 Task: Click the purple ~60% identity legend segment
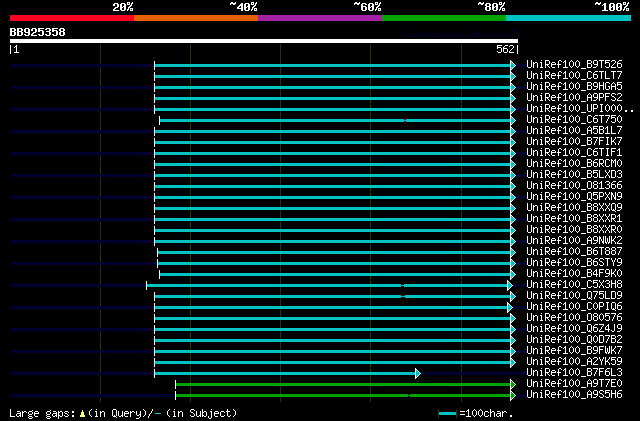[x=320, y=18]
